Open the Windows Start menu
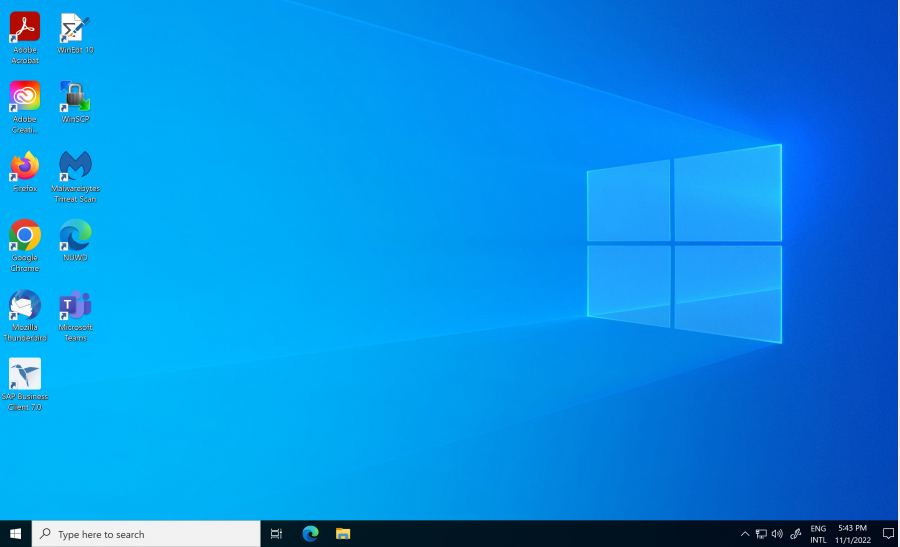 pos(15,534)
